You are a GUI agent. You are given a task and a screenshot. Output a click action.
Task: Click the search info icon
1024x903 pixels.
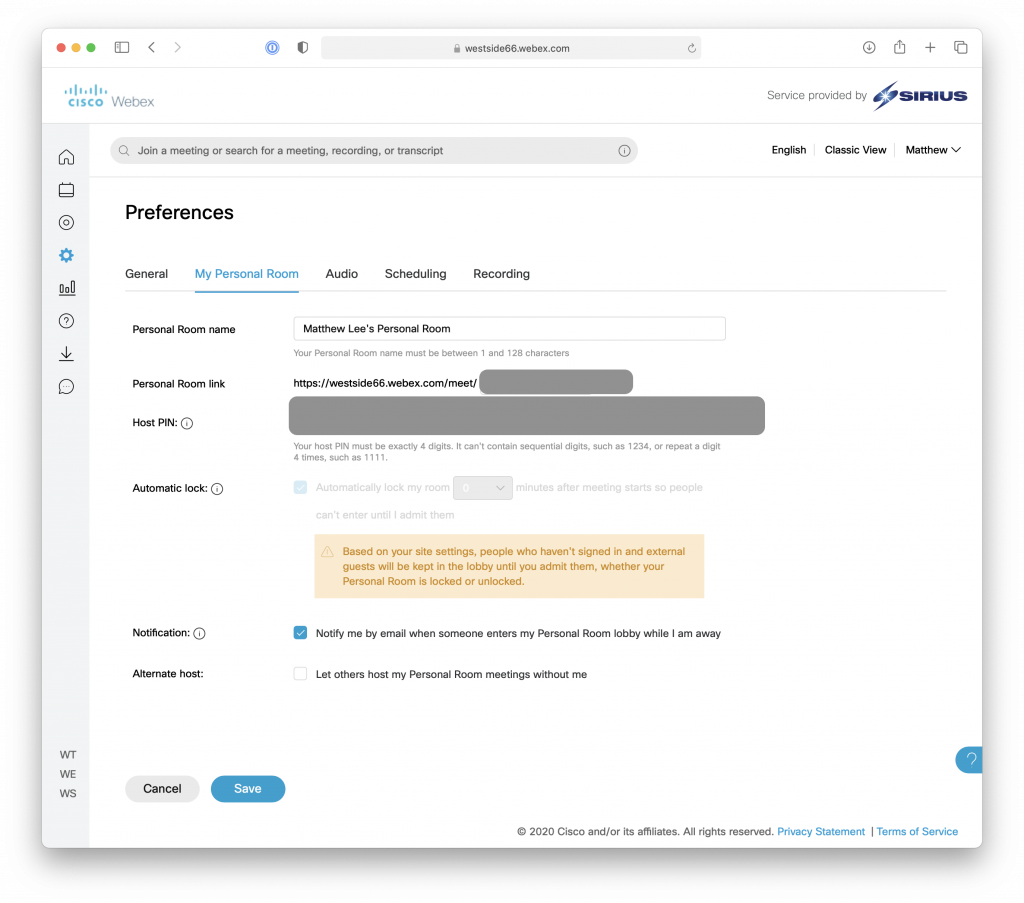[x=624, y=151]
